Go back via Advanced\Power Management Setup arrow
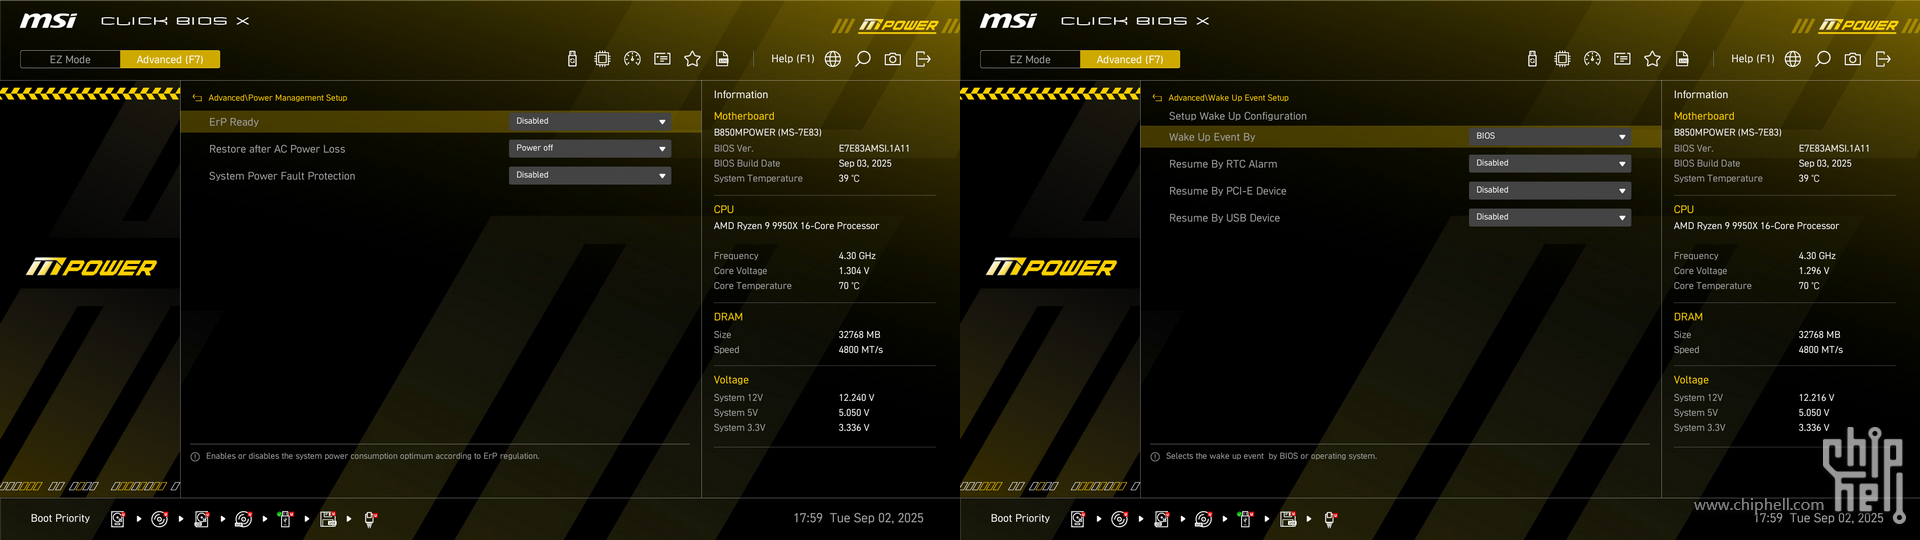Viewport: 1920px width, 540px height. click(197, 98)
